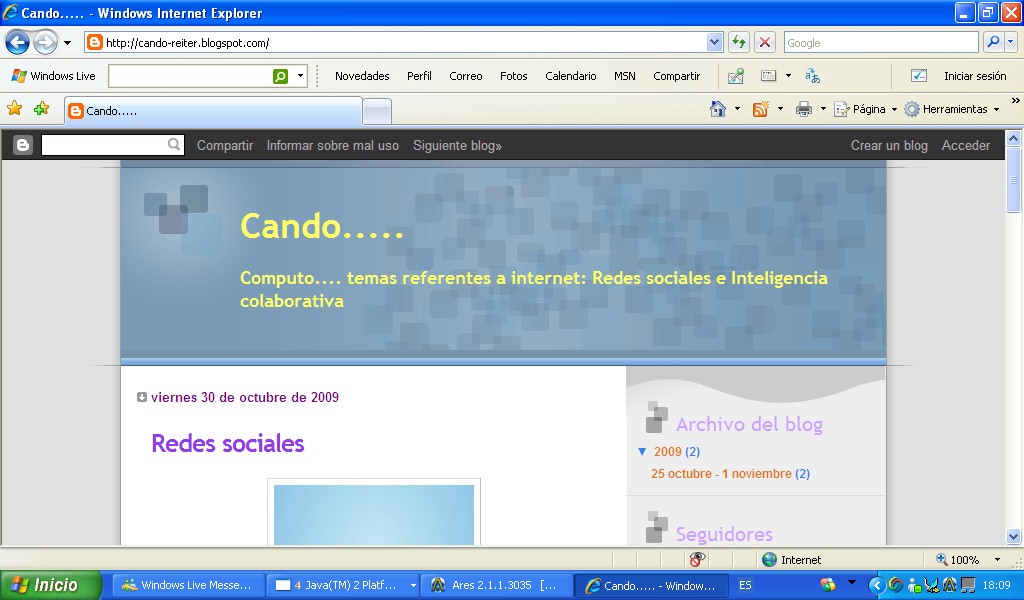Click the browser Back arrow button
Viewport: 1024px width, 600px height.
17,42
